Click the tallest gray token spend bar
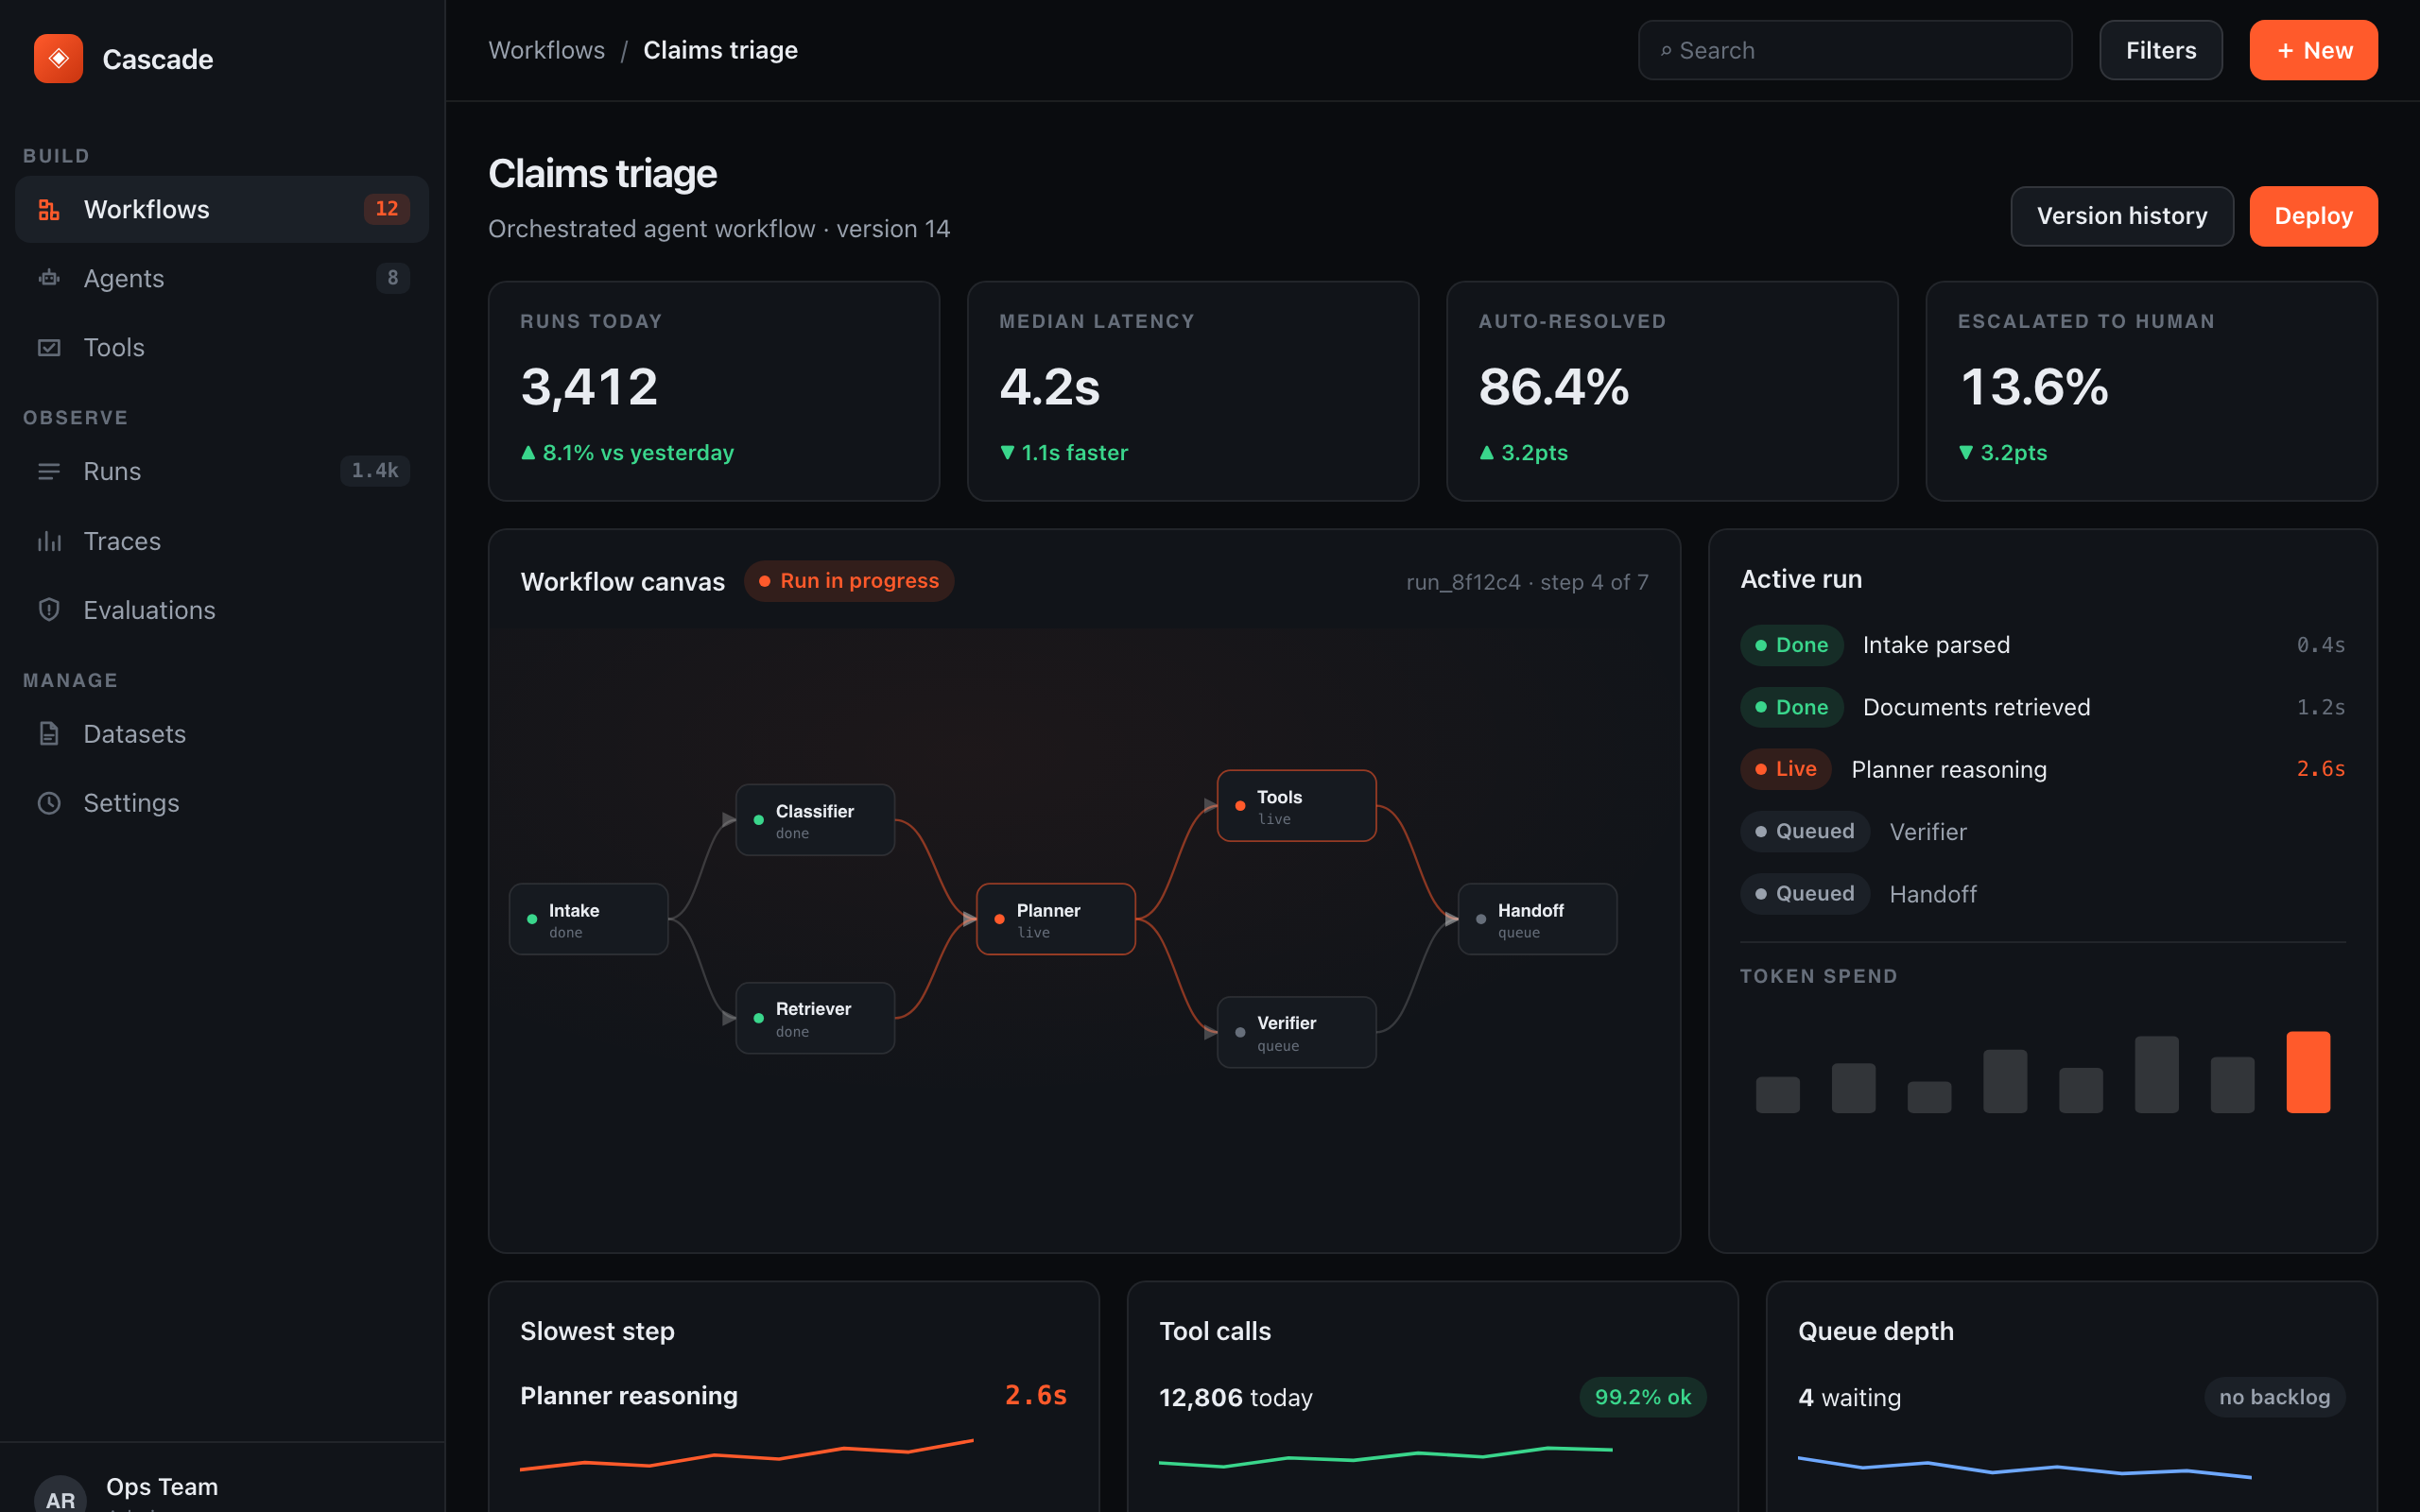This screenshot has width=2420, height=1512. pyautogui.click(x=2156, y=1074)
